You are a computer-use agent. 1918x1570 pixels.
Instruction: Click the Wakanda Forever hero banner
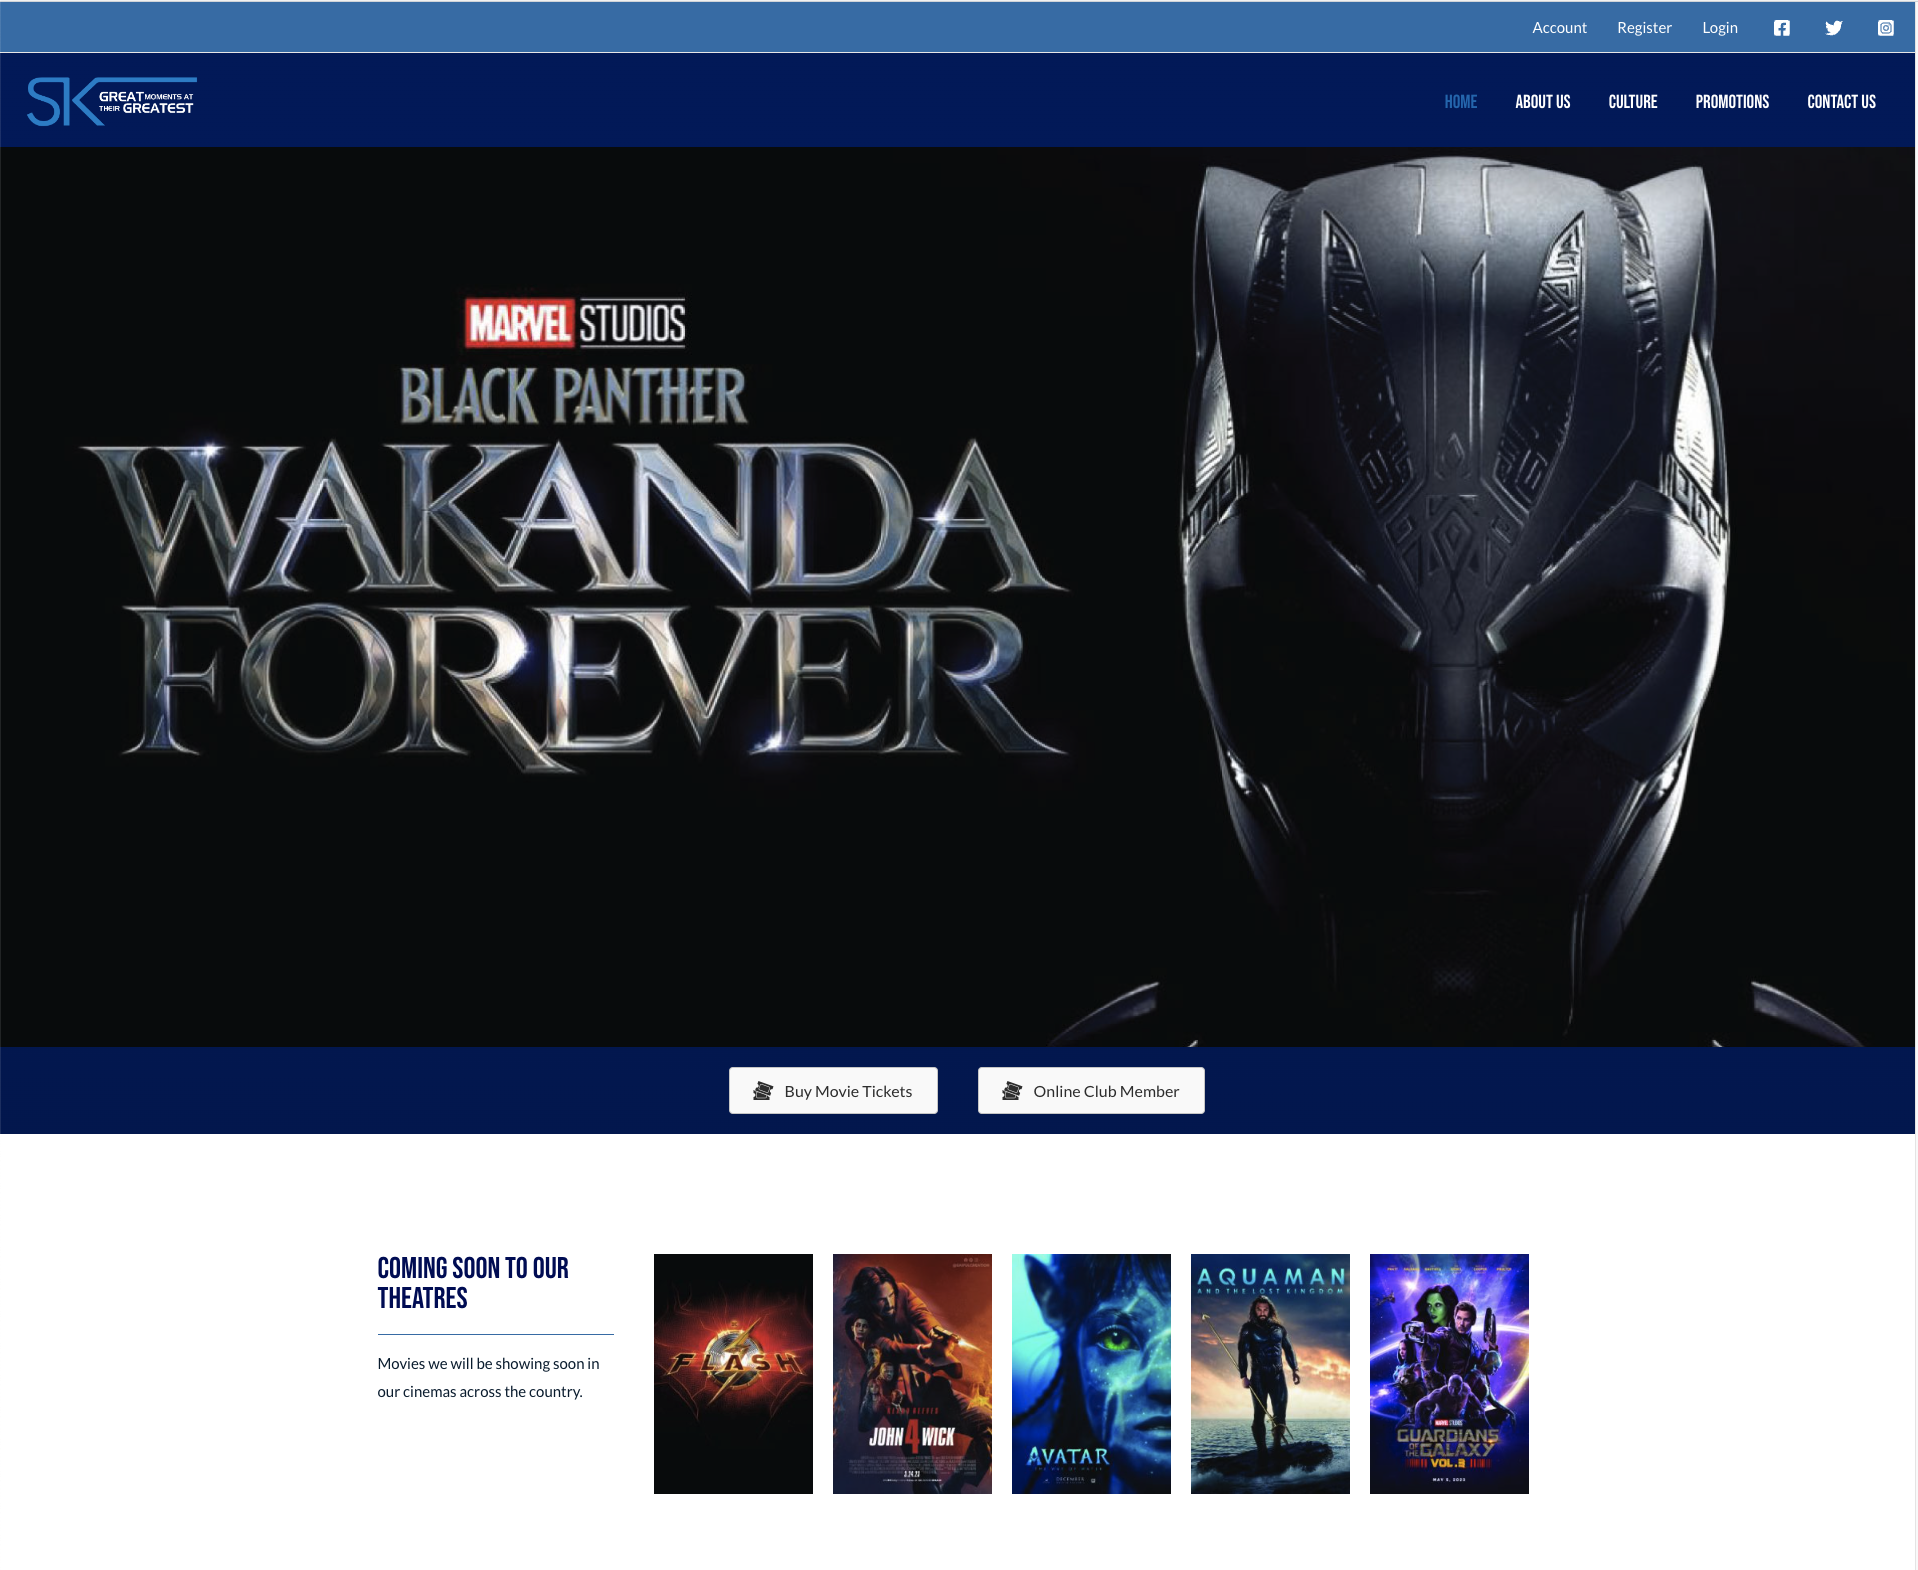[957, 597]
